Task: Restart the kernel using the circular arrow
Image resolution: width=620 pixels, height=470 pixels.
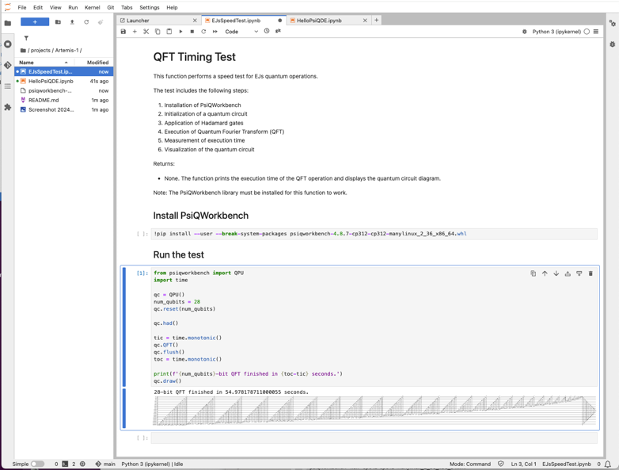Action: click(204, 31)
